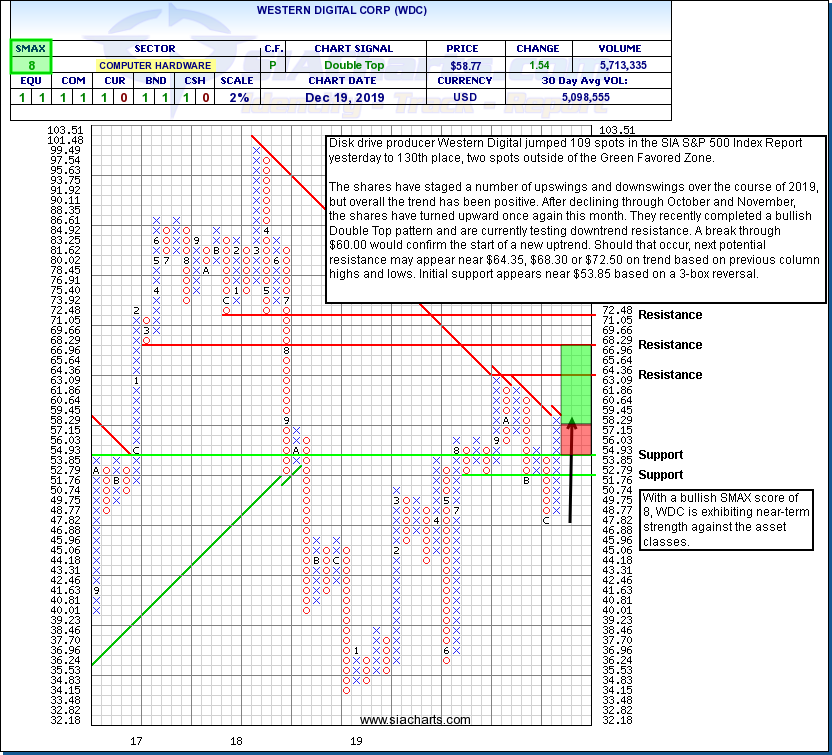Select the COMPUTER HARDWARE sector label
Image resolution: width=832 pixels, height=755 pixels.
pyautogui.click(x=153, y=64)
